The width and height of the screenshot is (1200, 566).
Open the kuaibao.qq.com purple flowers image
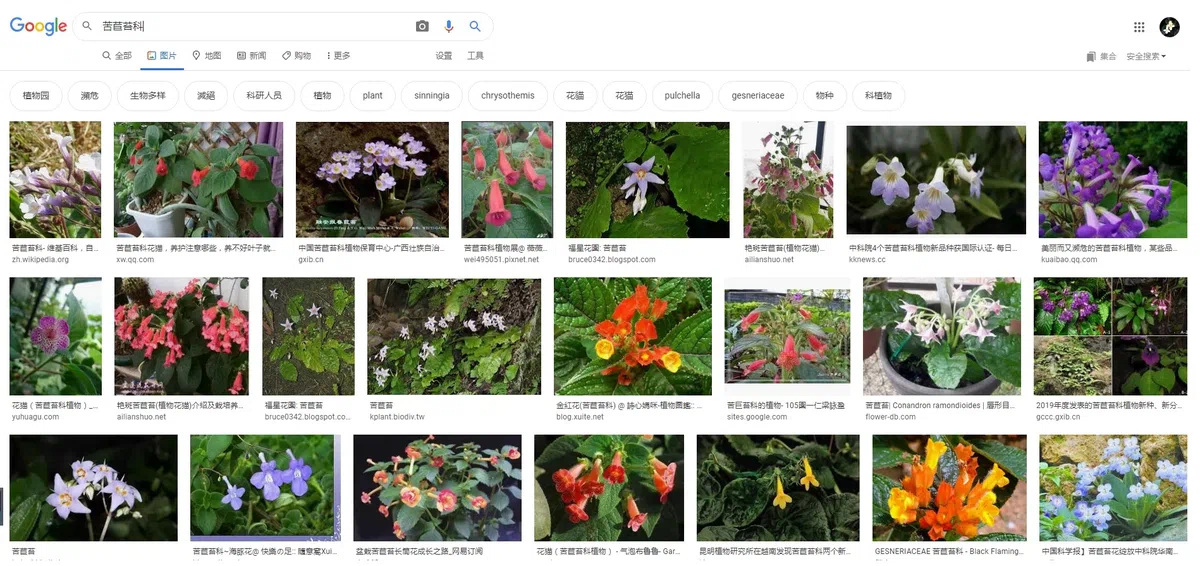click(1114, 179)
